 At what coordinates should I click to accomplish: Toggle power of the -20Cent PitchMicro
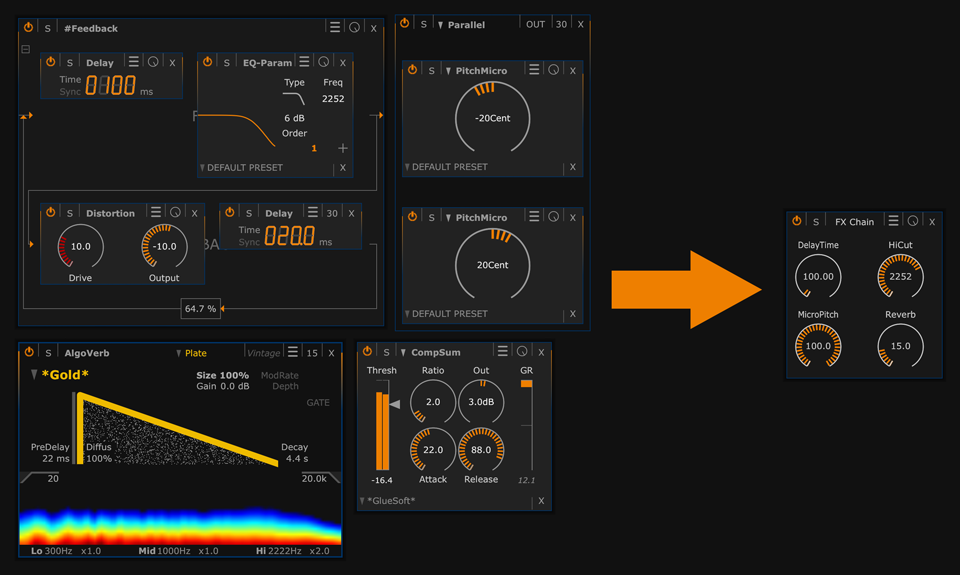coord(413,70)
